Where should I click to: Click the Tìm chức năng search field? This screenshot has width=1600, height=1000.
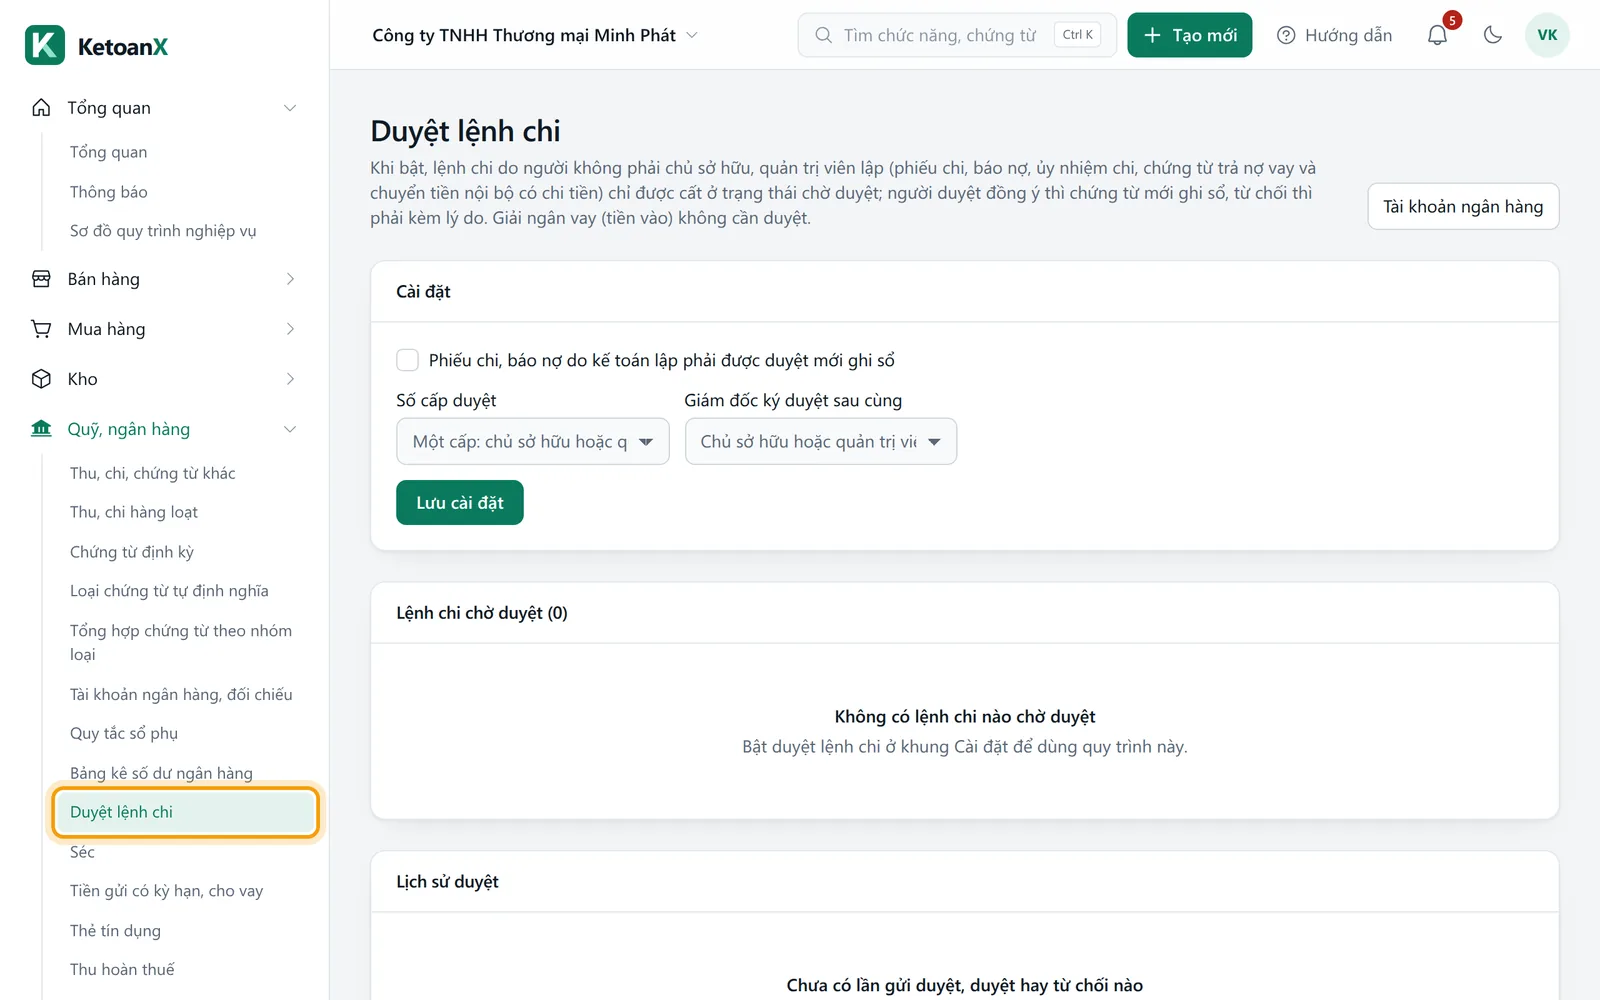point(957,35)
